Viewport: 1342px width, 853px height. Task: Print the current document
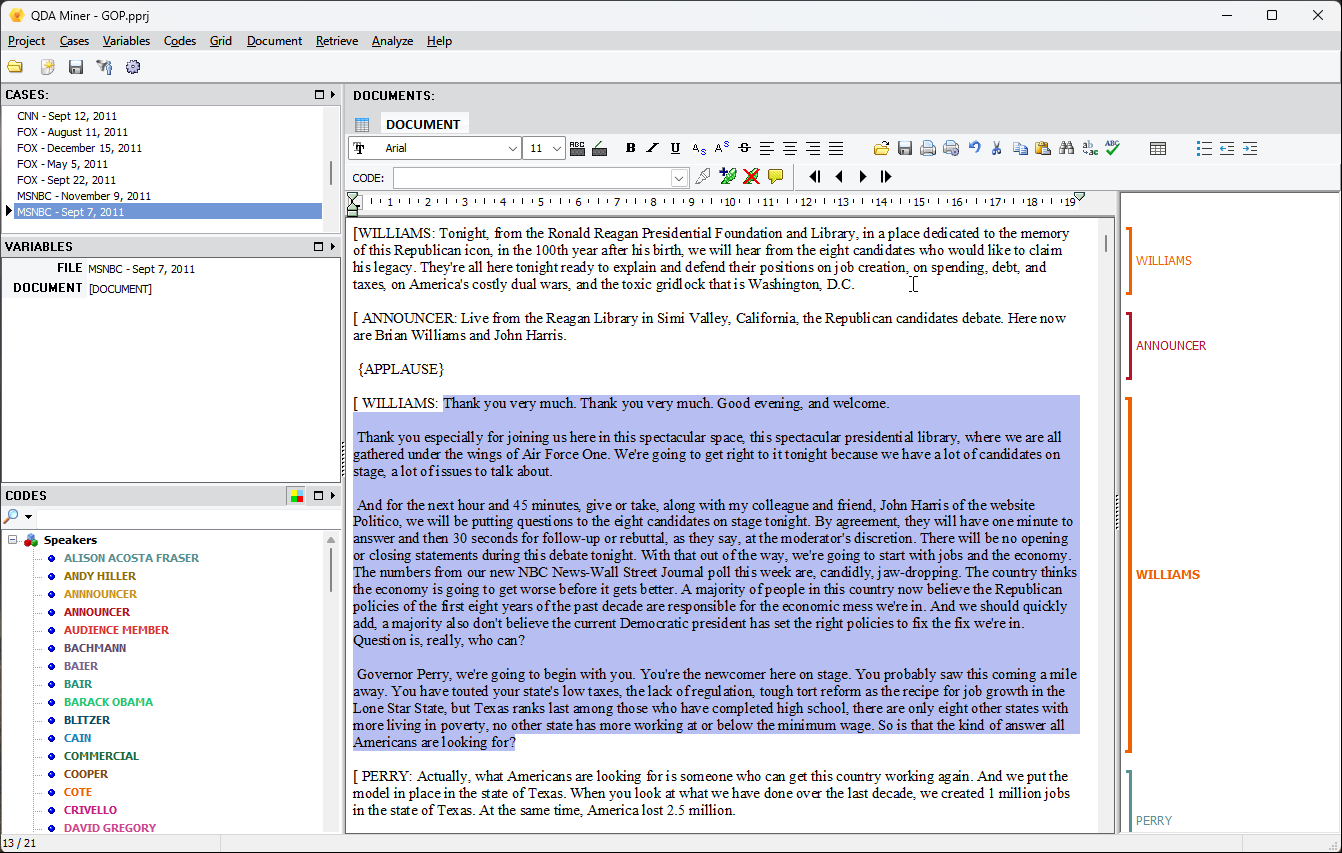tap(928, 148)
